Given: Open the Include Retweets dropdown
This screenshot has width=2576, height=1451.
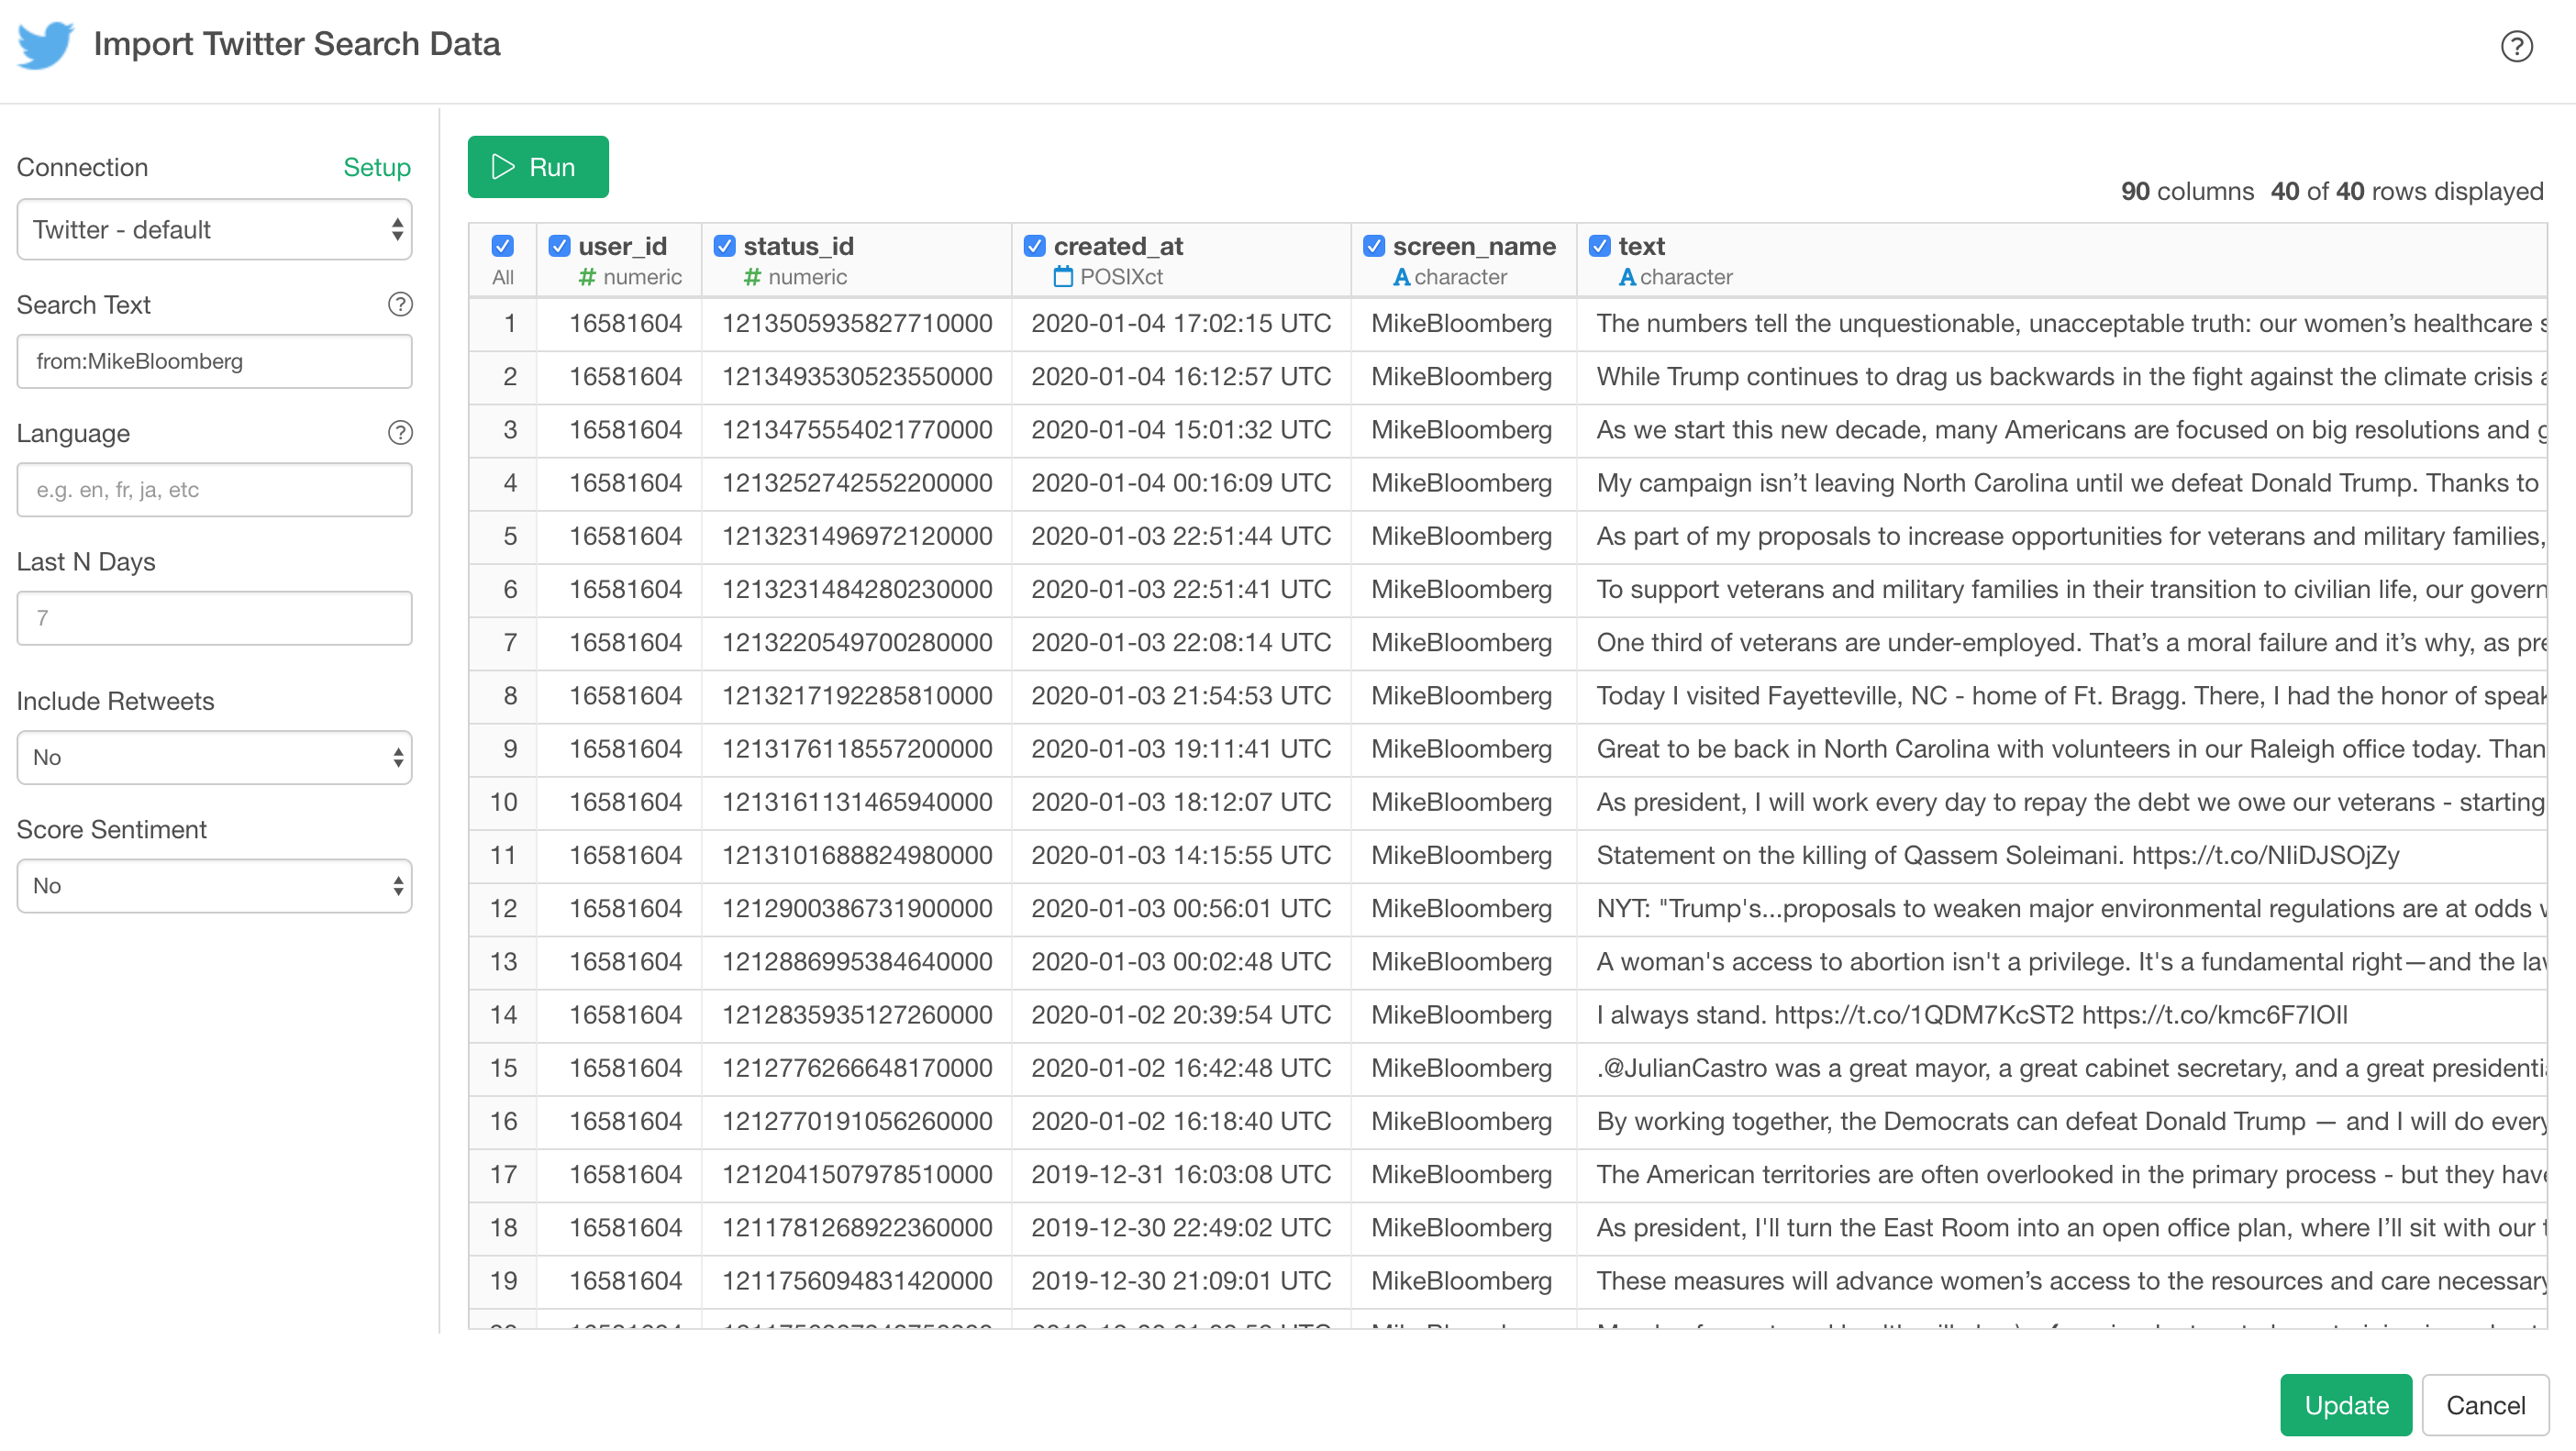Looking at the screenshot, I should point(214,757).
